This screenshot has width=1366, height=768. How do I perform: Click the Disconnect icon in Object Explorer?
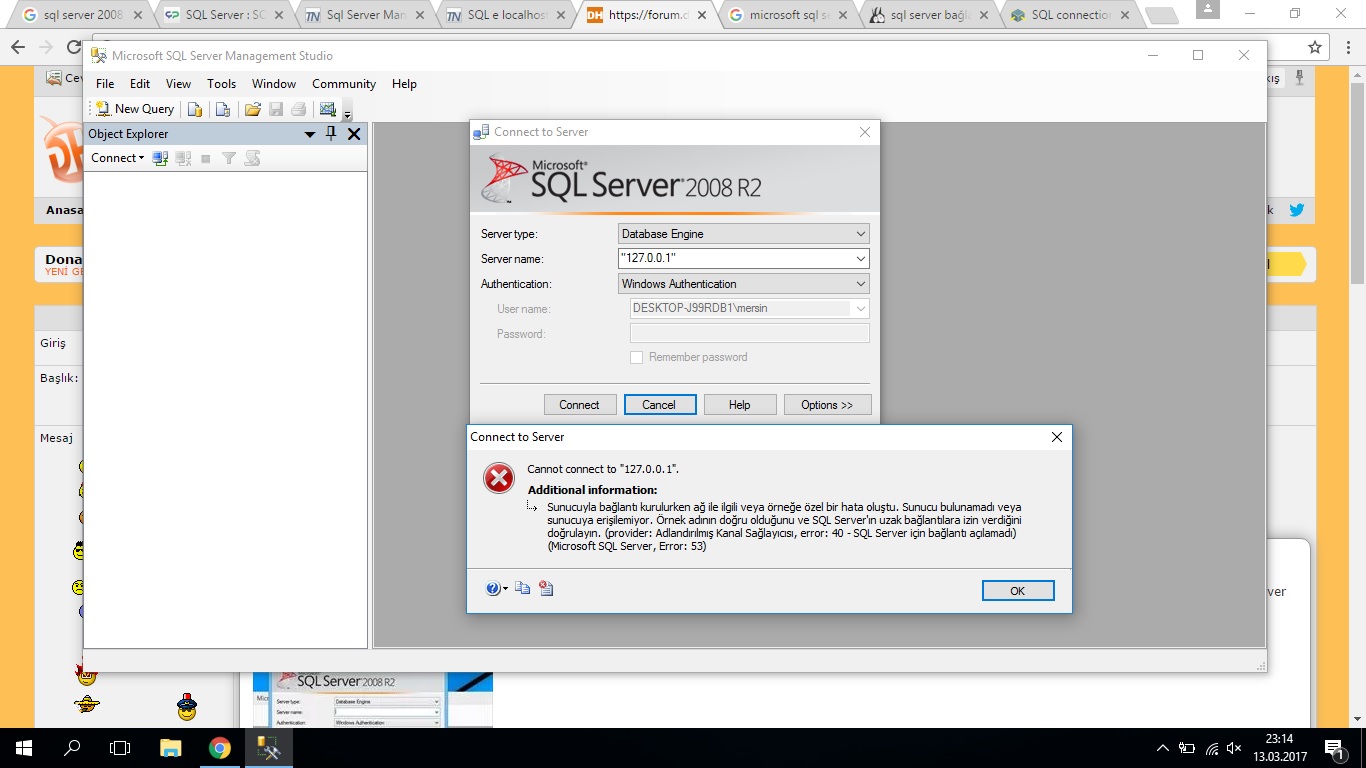point(183,158)
